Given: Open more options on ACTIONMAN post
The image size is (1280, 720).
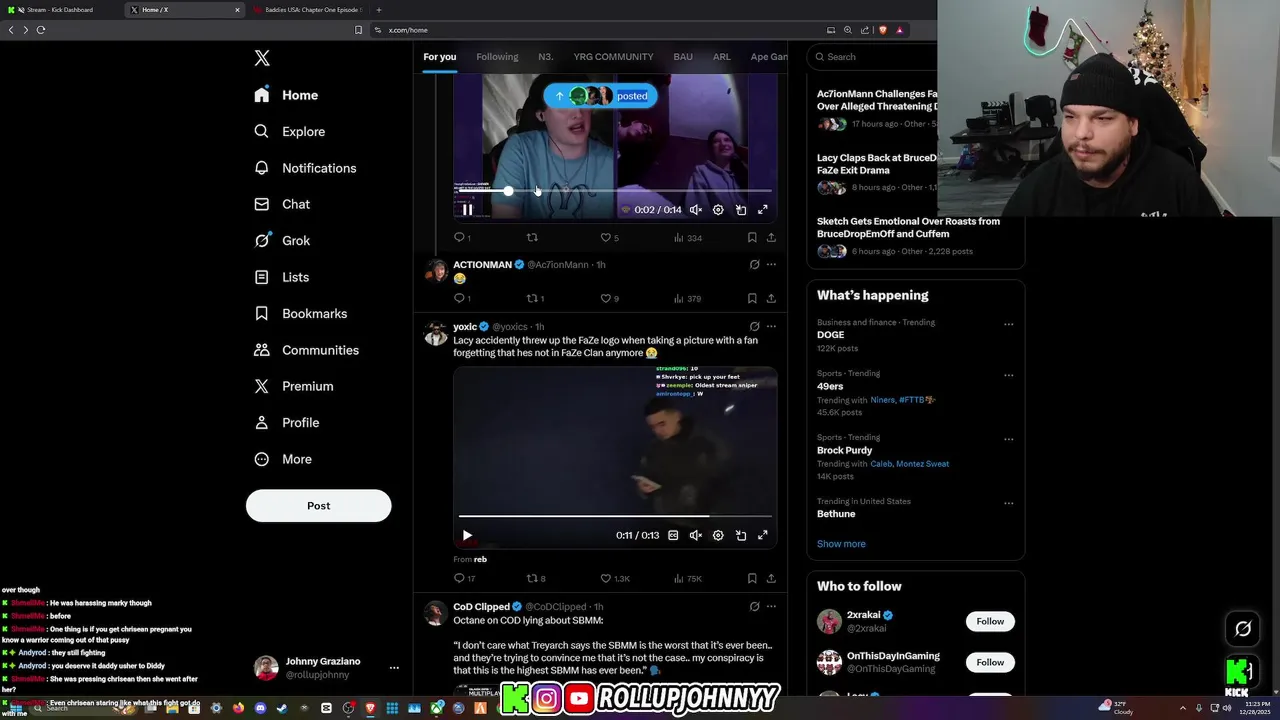Looking at the screenshot, I should (771, 265).
